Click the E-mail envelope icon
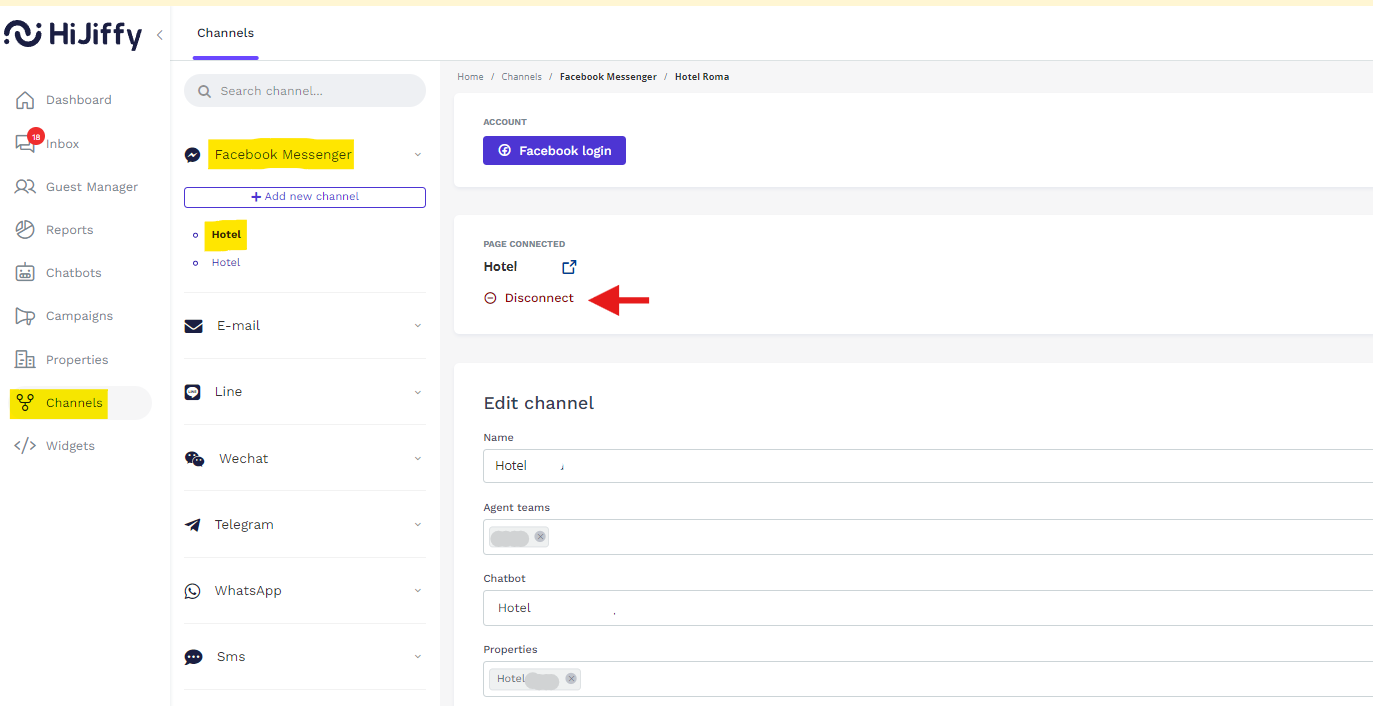 [194, 326]
